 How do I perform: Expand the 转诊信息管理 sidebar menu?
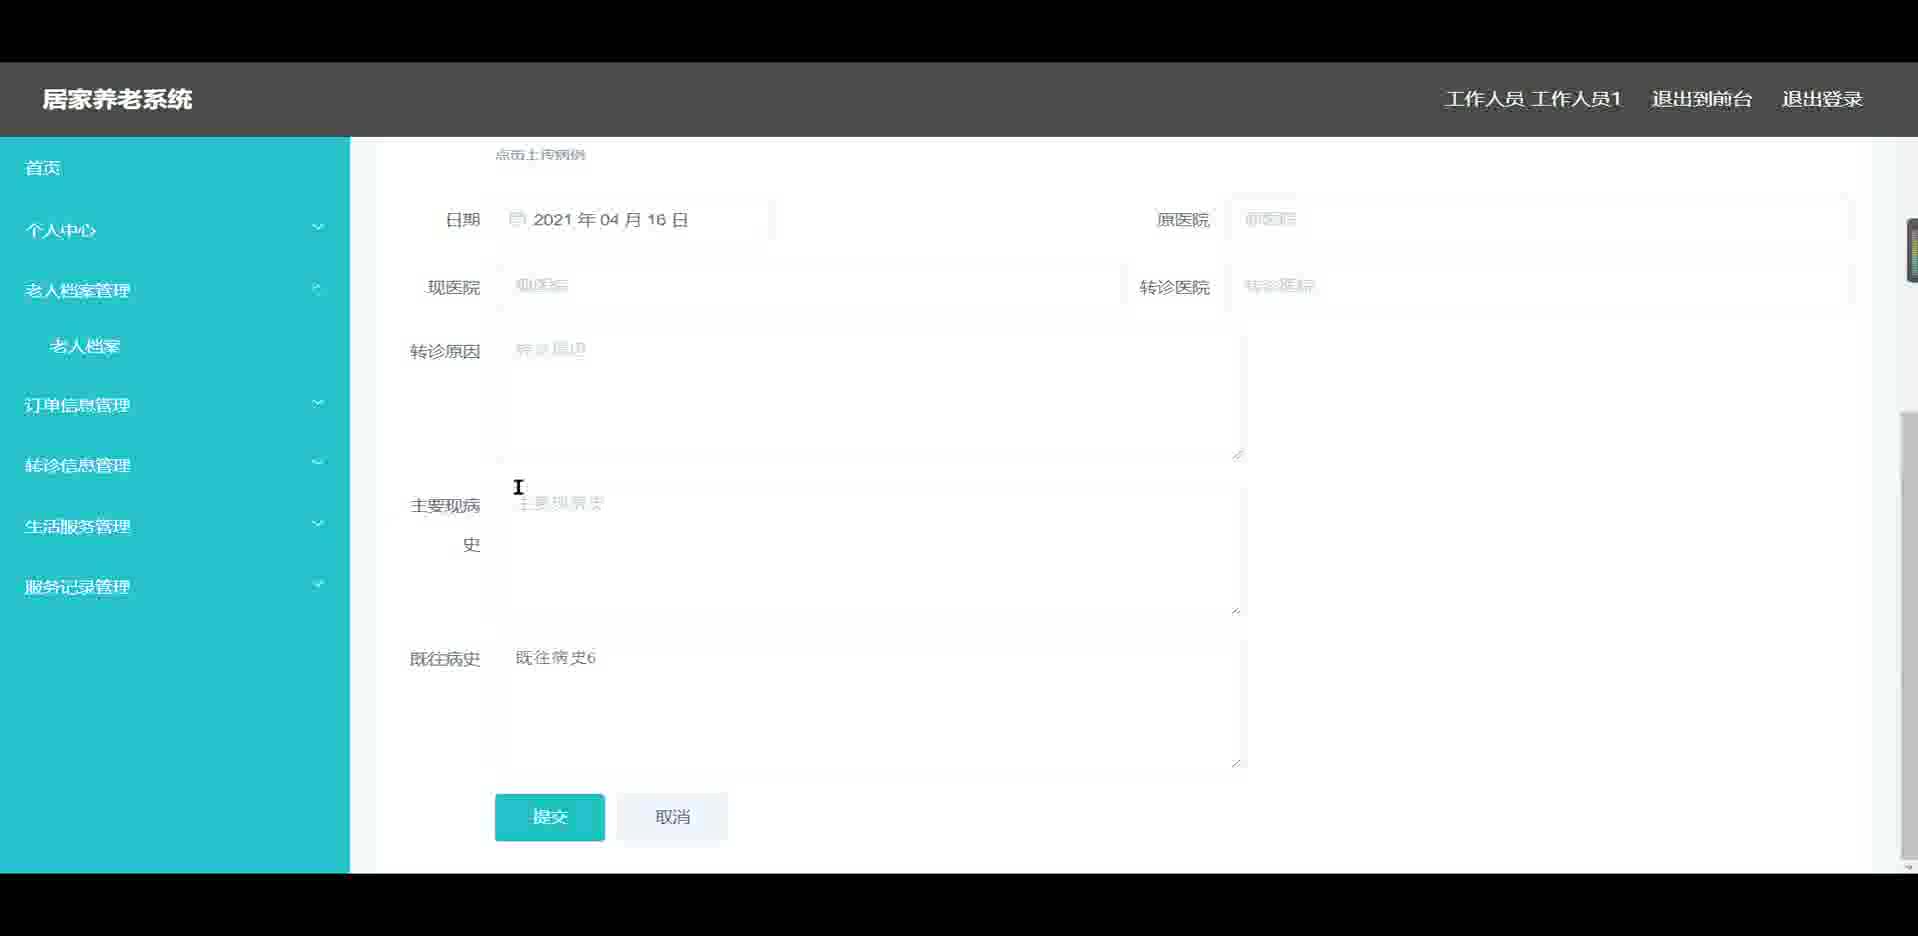point(175,465)
